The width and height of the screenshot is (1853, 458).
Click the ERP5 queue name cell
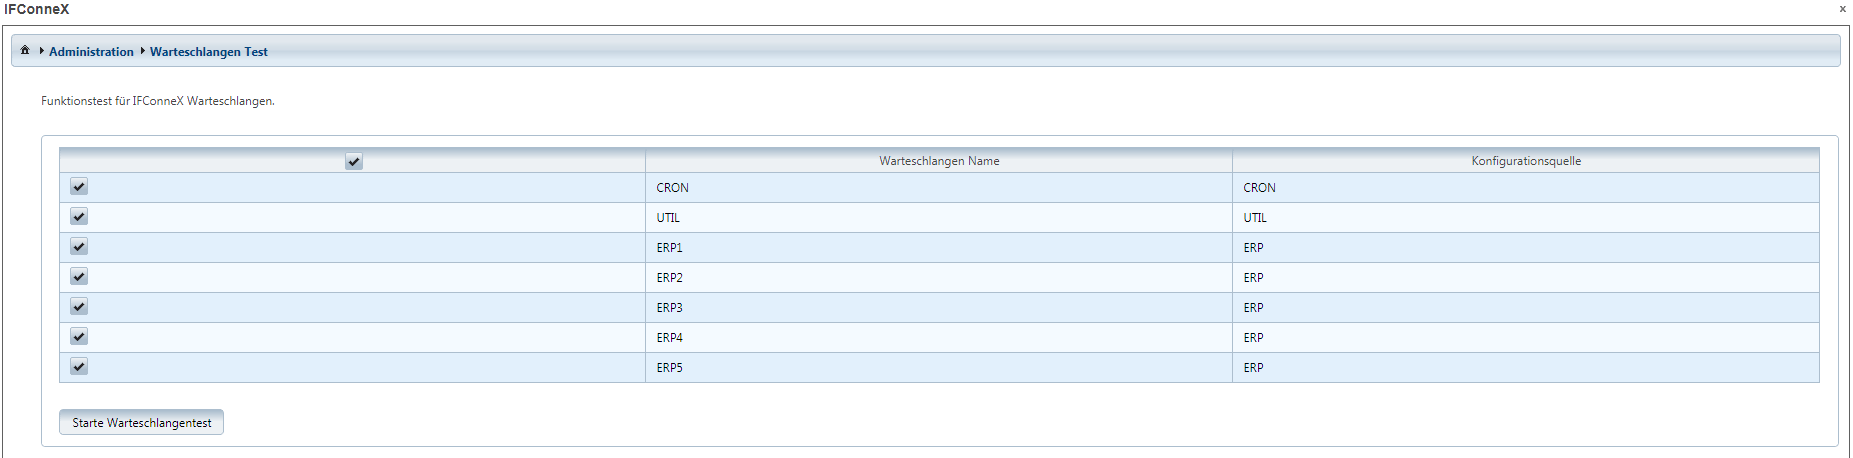tap(669, 368)
